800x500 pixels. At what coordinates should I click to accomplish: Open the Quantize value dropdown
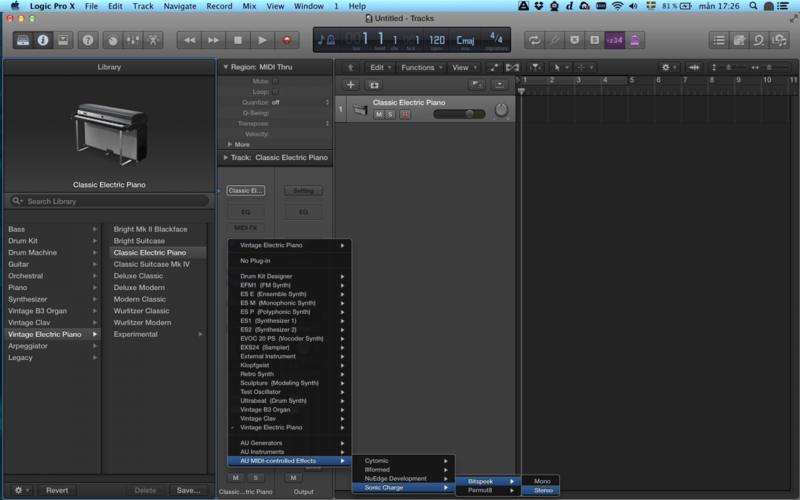(x=301, y=103)
